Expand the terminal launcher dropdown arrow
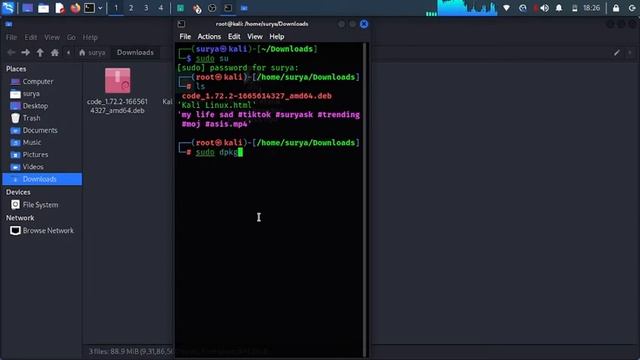Image resolution: width=640 pixels, height=360 pixels. [100, 8]
